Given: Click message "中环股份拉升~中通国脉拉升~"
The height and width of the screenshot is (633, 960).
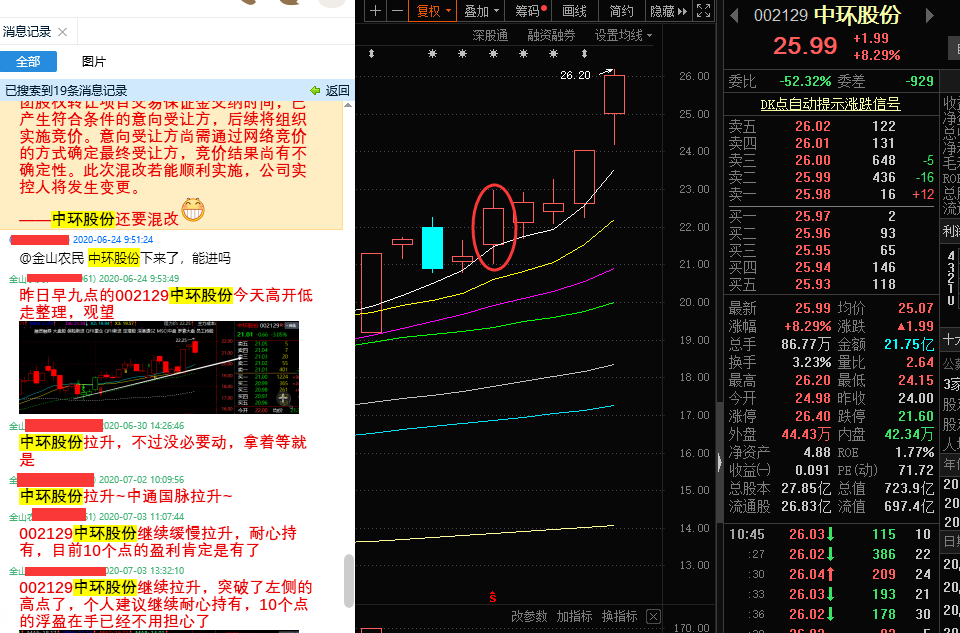Looking at the screenshot, I should click(126, 495).
